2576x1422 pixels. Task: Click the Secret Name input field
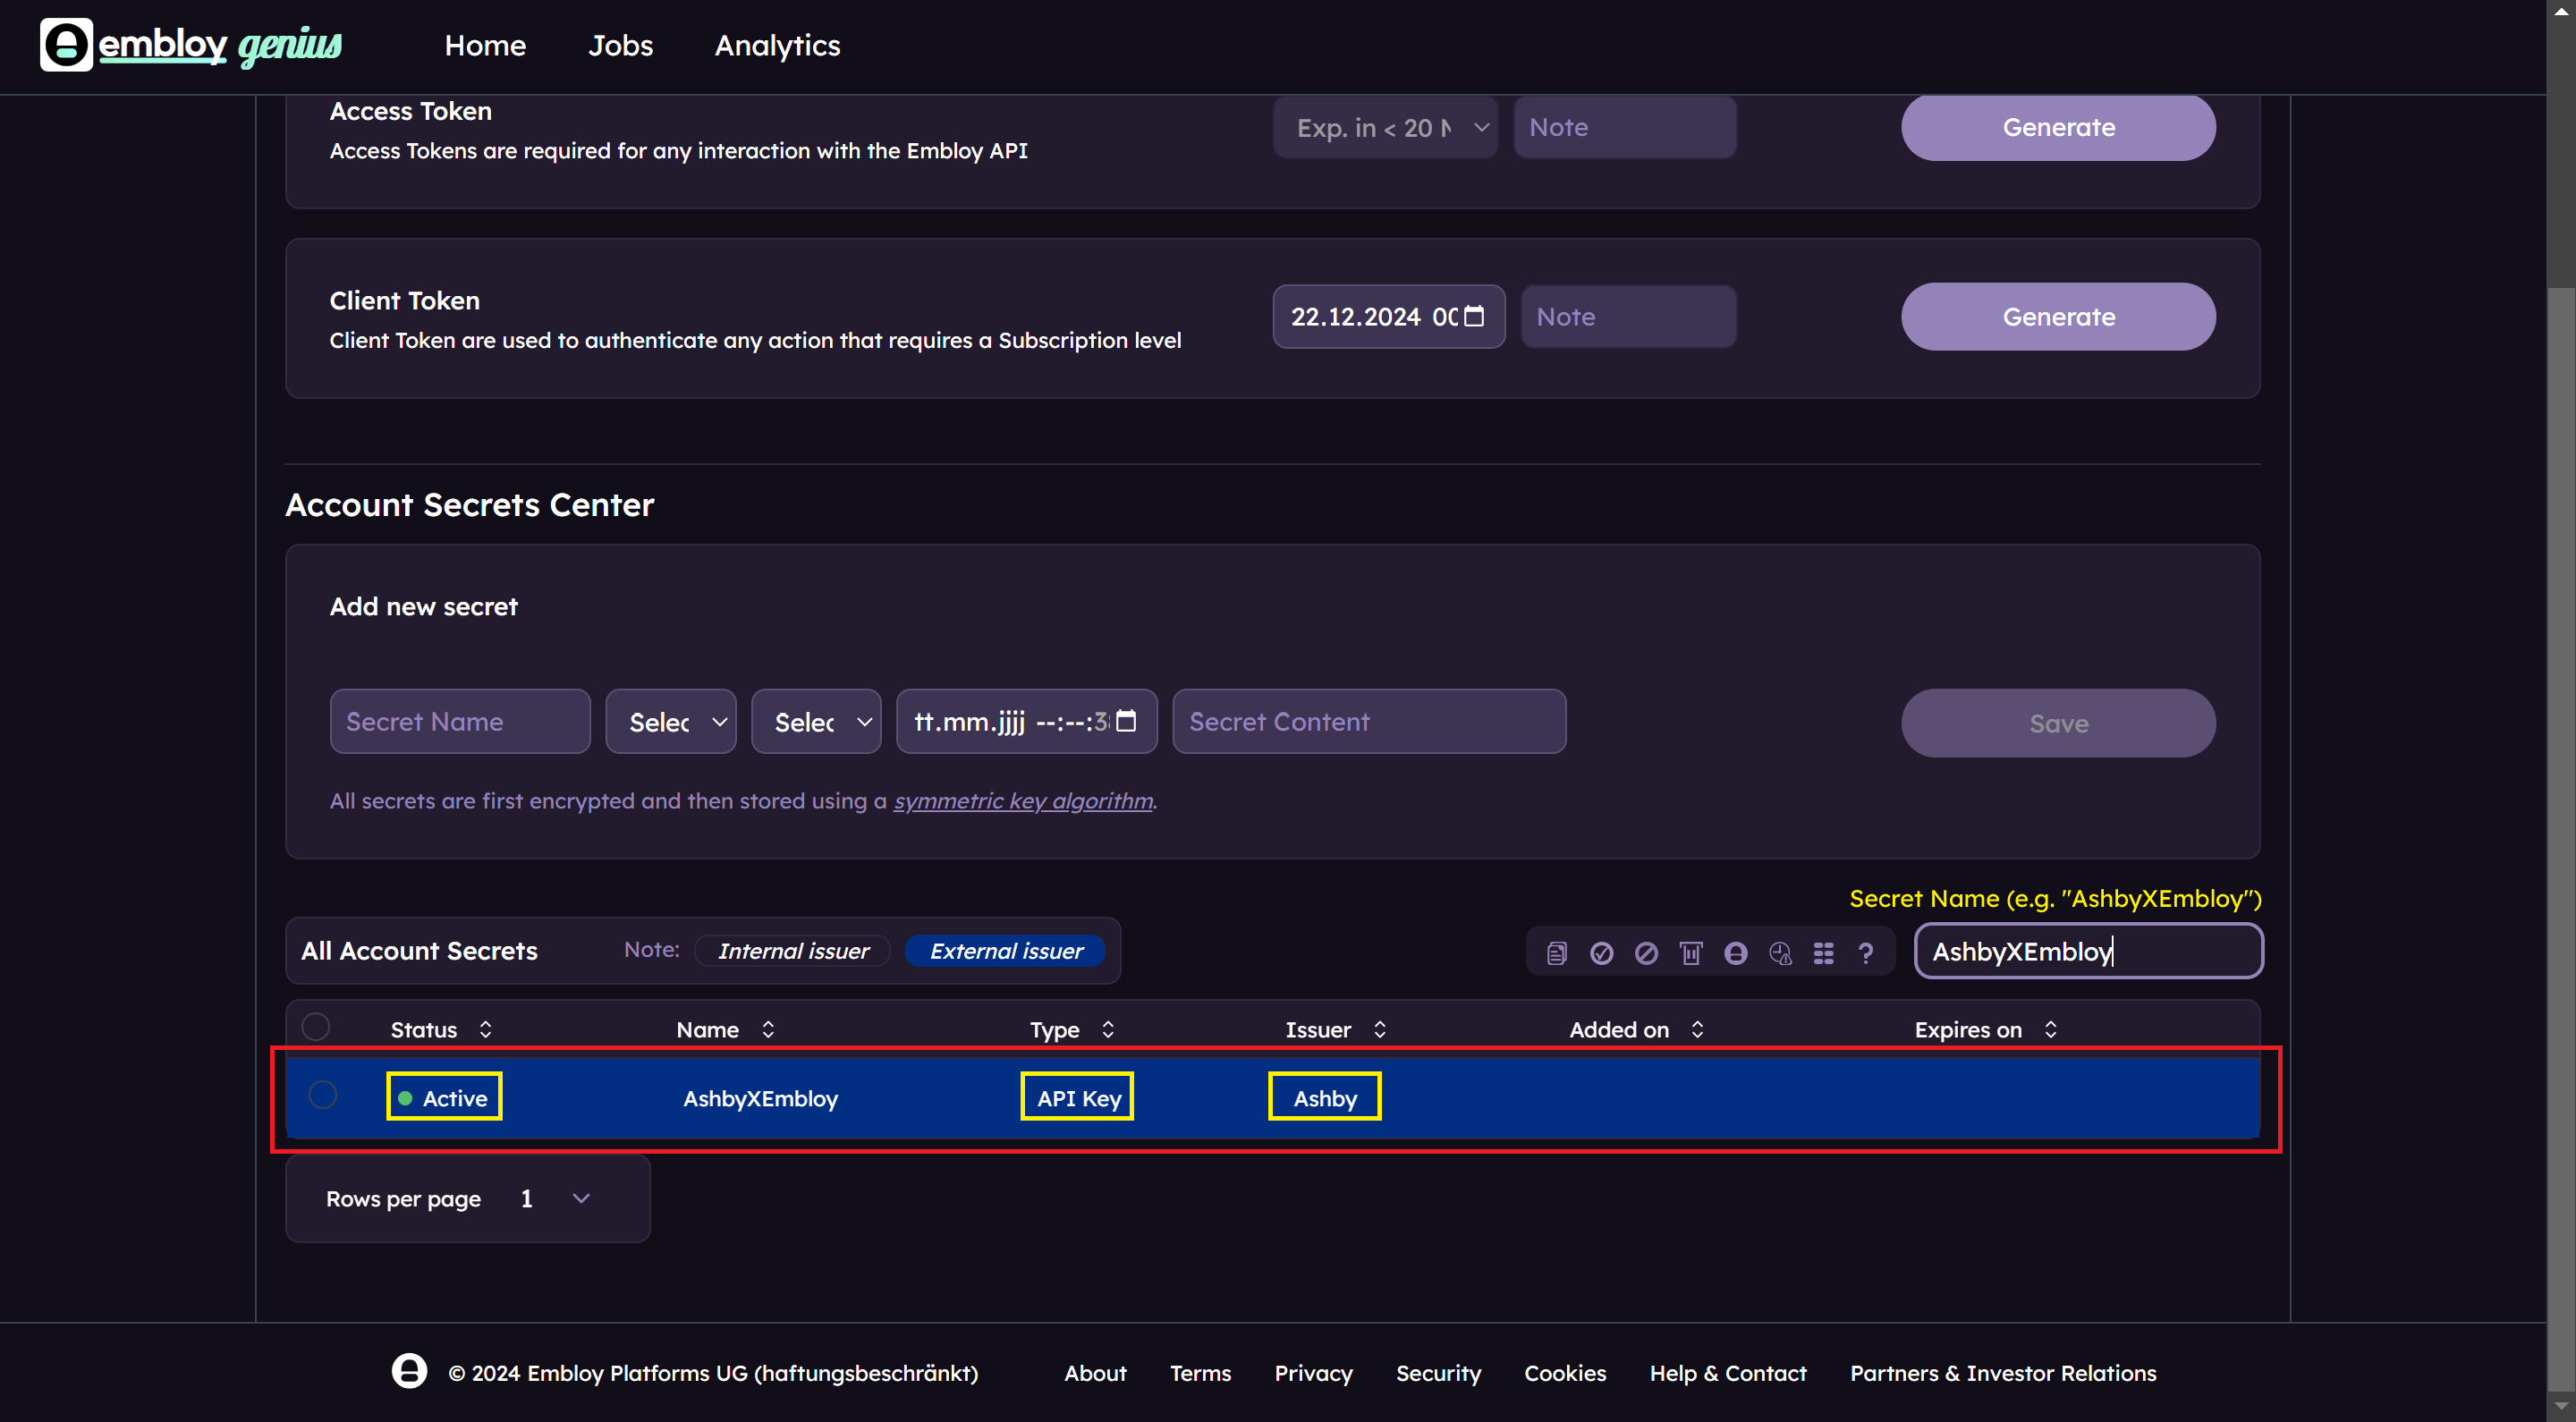[x=460, y=721]
